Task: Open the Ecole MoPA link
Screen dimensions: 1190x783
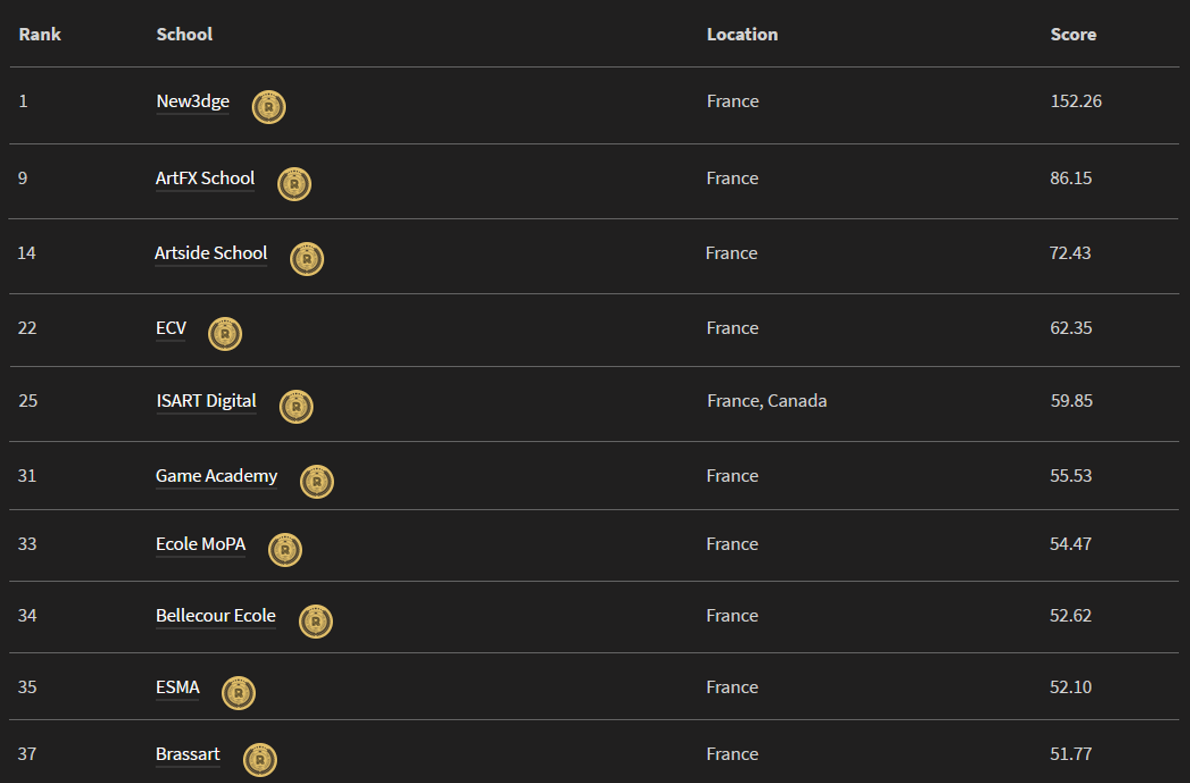Action: pyautogui.click(x=200, y=544)
